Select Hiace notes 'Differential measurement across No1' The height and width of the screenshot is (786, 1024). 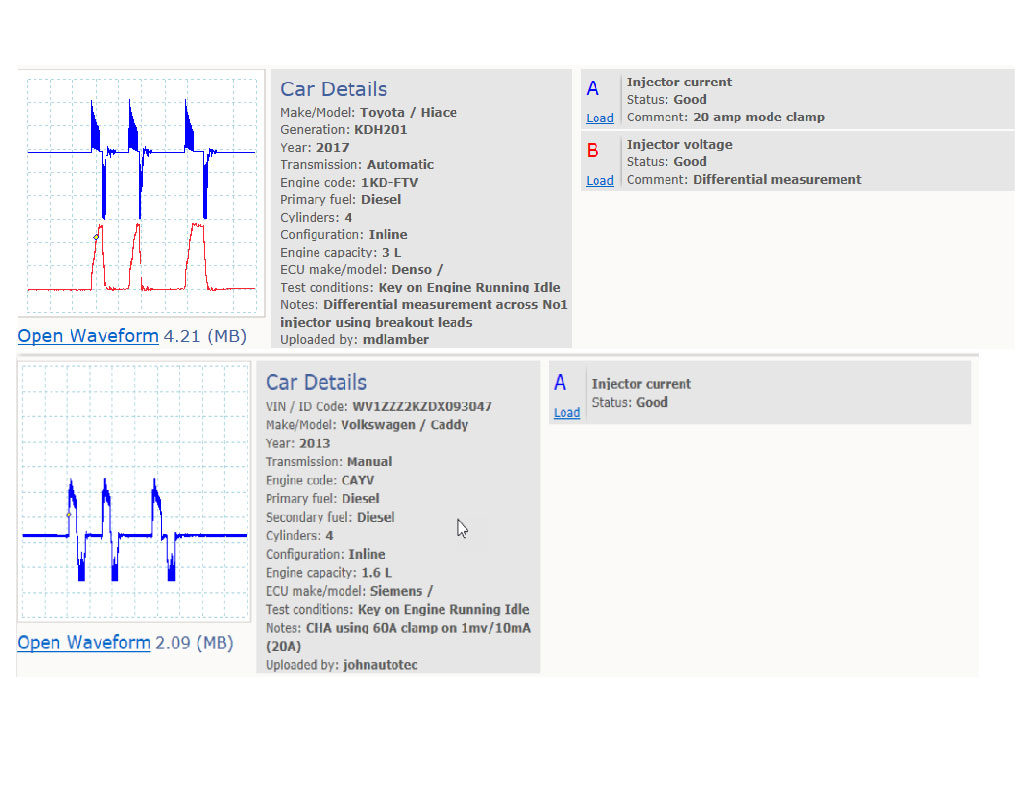point(445,305)
